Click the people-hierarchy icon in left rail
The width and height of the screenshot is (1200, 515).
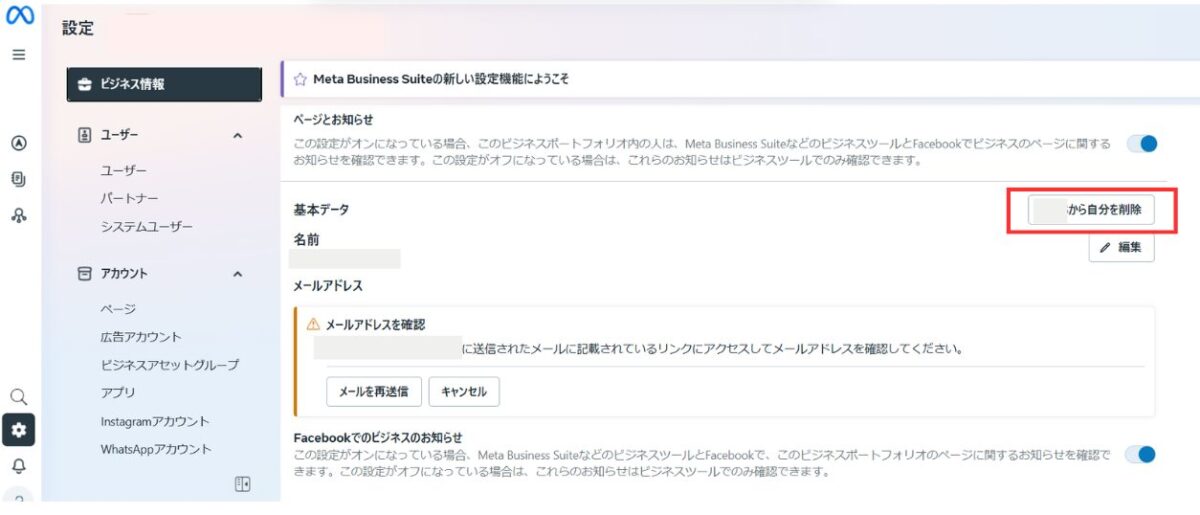click(x=19, y=214)
